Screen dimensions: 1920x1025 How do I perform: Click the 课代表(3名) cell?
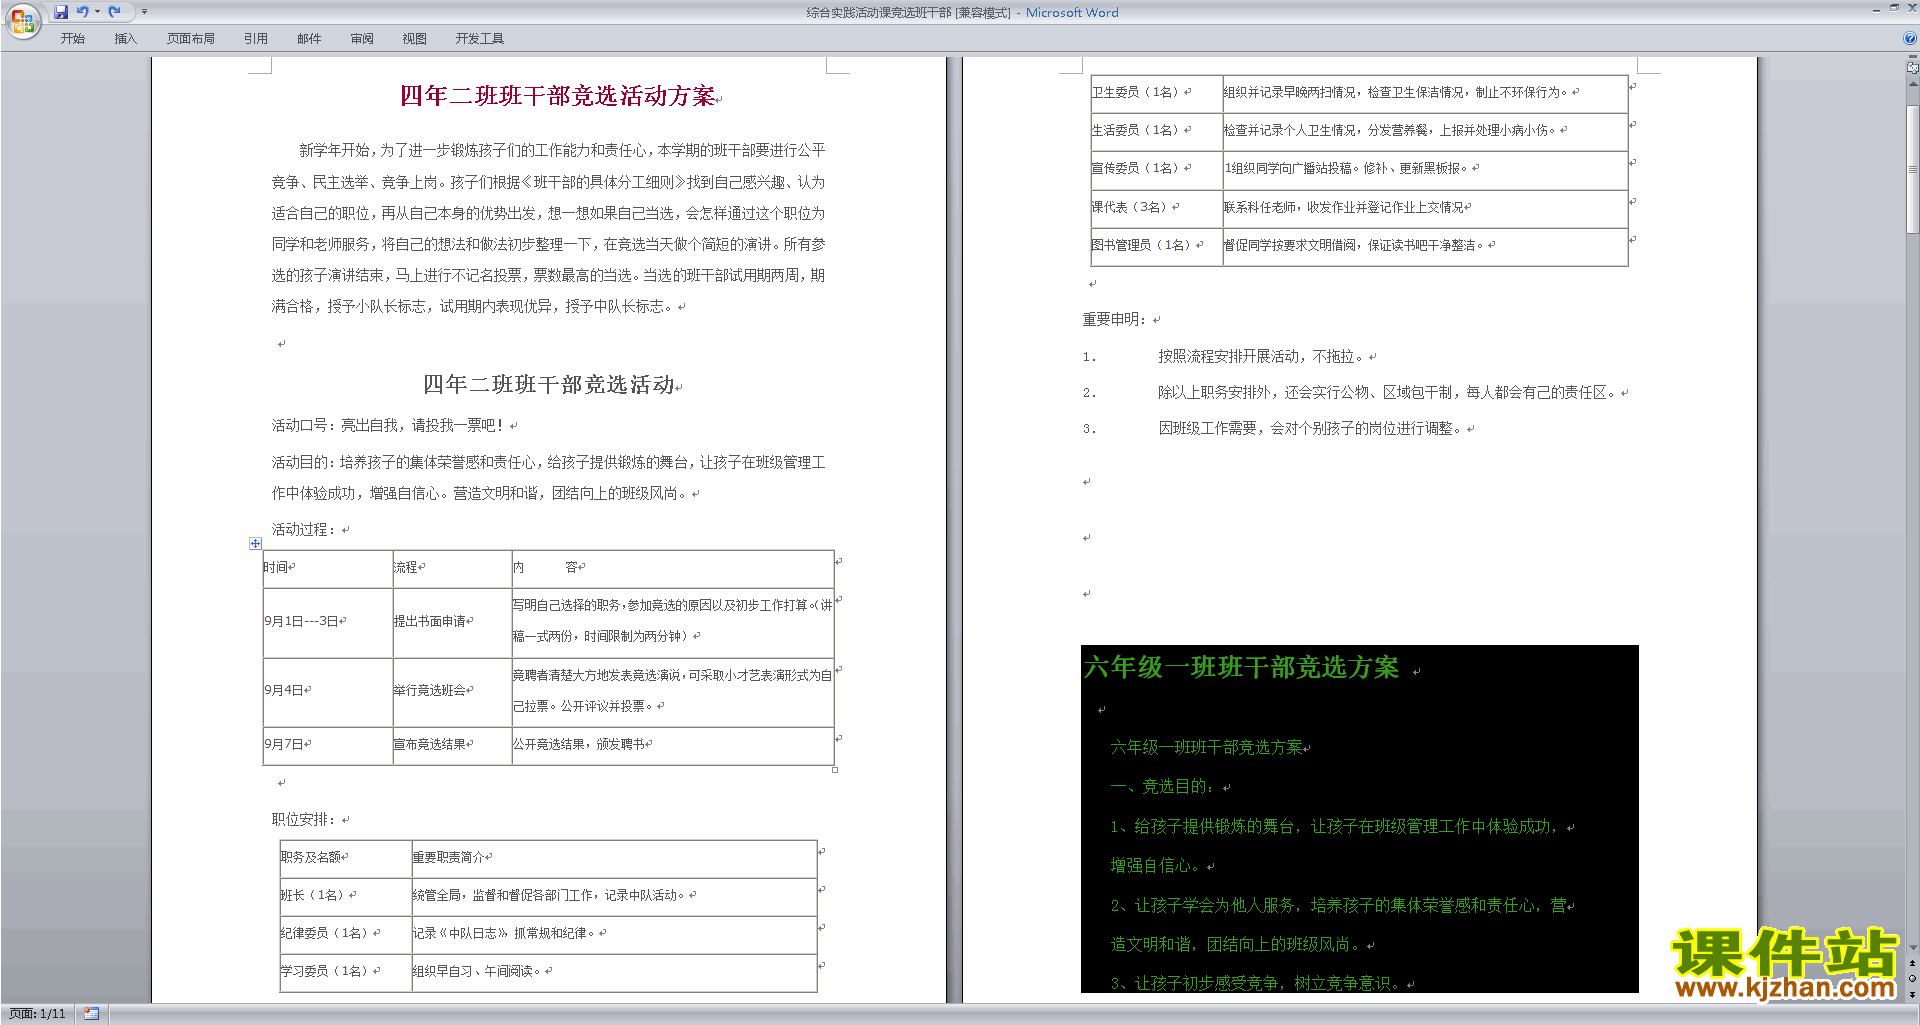click(x=1157, y=207)
